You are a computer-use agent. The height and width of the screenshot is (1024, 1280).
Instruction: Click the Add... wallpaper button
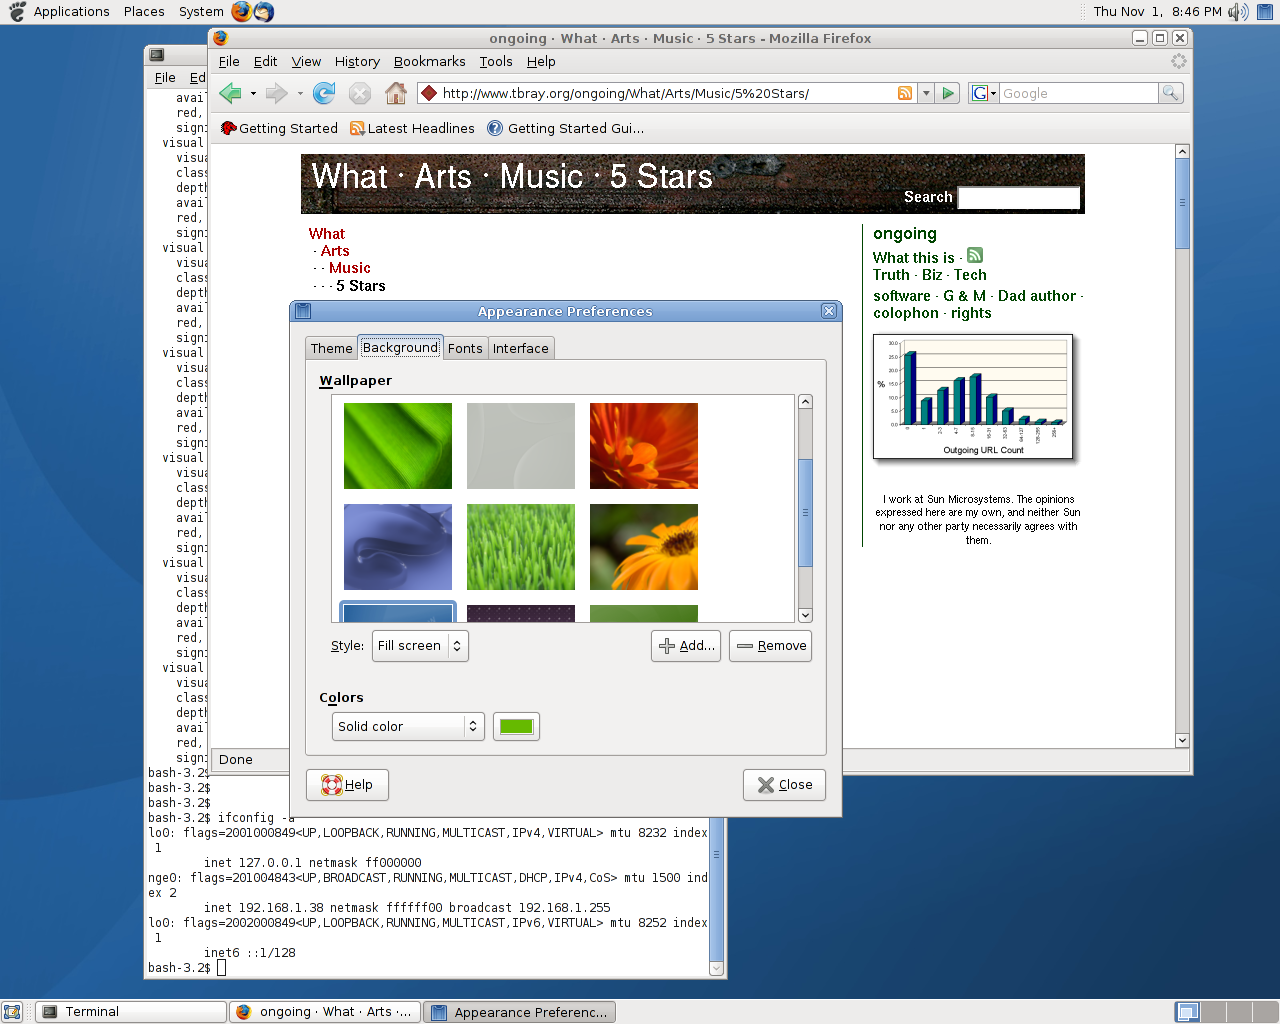tap(686, 645)
